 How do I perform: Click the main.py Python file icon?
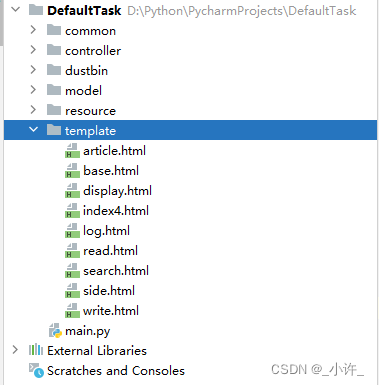click(x=55, y=331)
